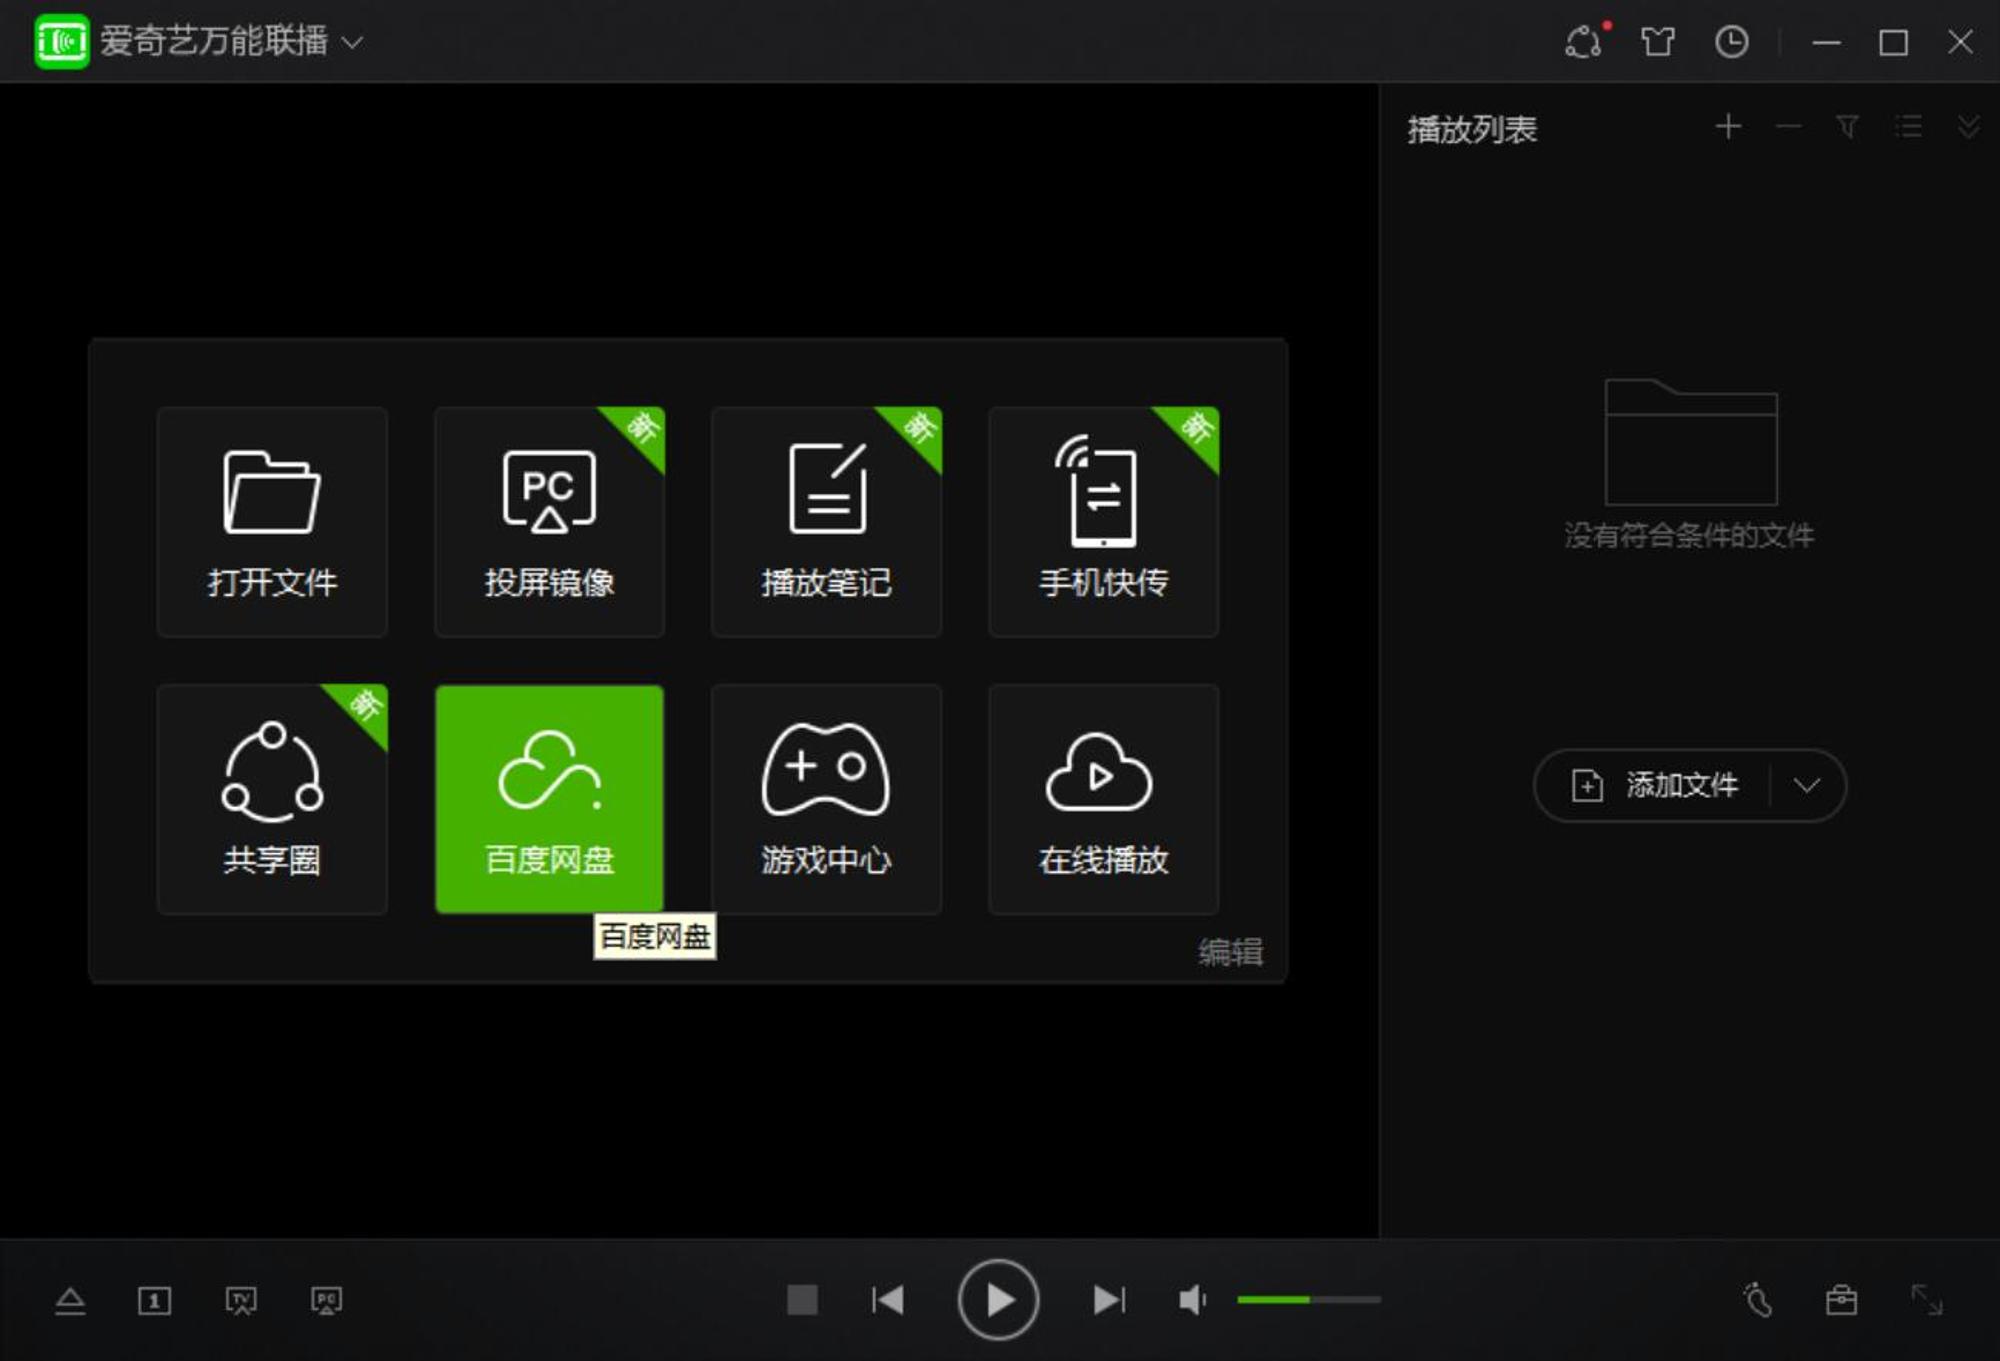
Task: Minimize the player window
Action: (x=1826, y=42)
